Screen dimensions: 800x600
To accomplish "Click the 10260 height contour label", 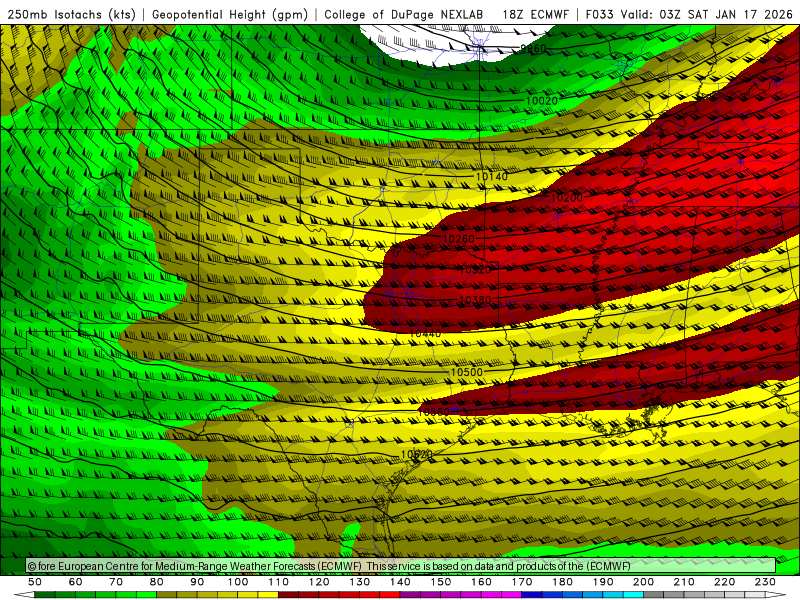I will click(x=458, y=239).
